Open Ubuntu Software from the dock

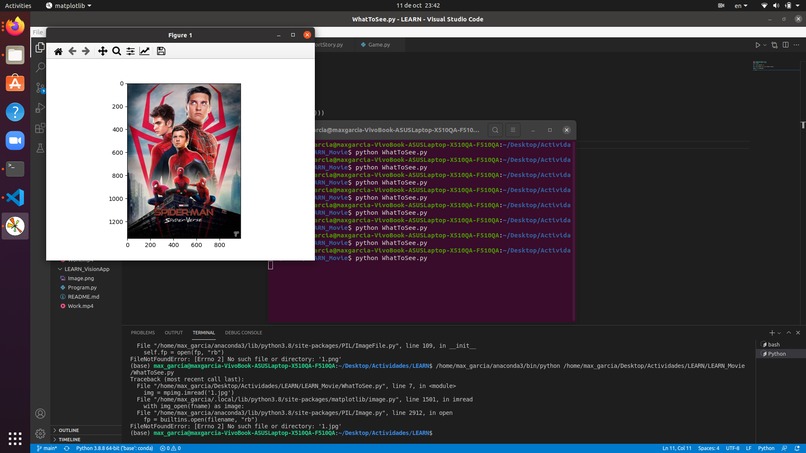click(15, 83)
